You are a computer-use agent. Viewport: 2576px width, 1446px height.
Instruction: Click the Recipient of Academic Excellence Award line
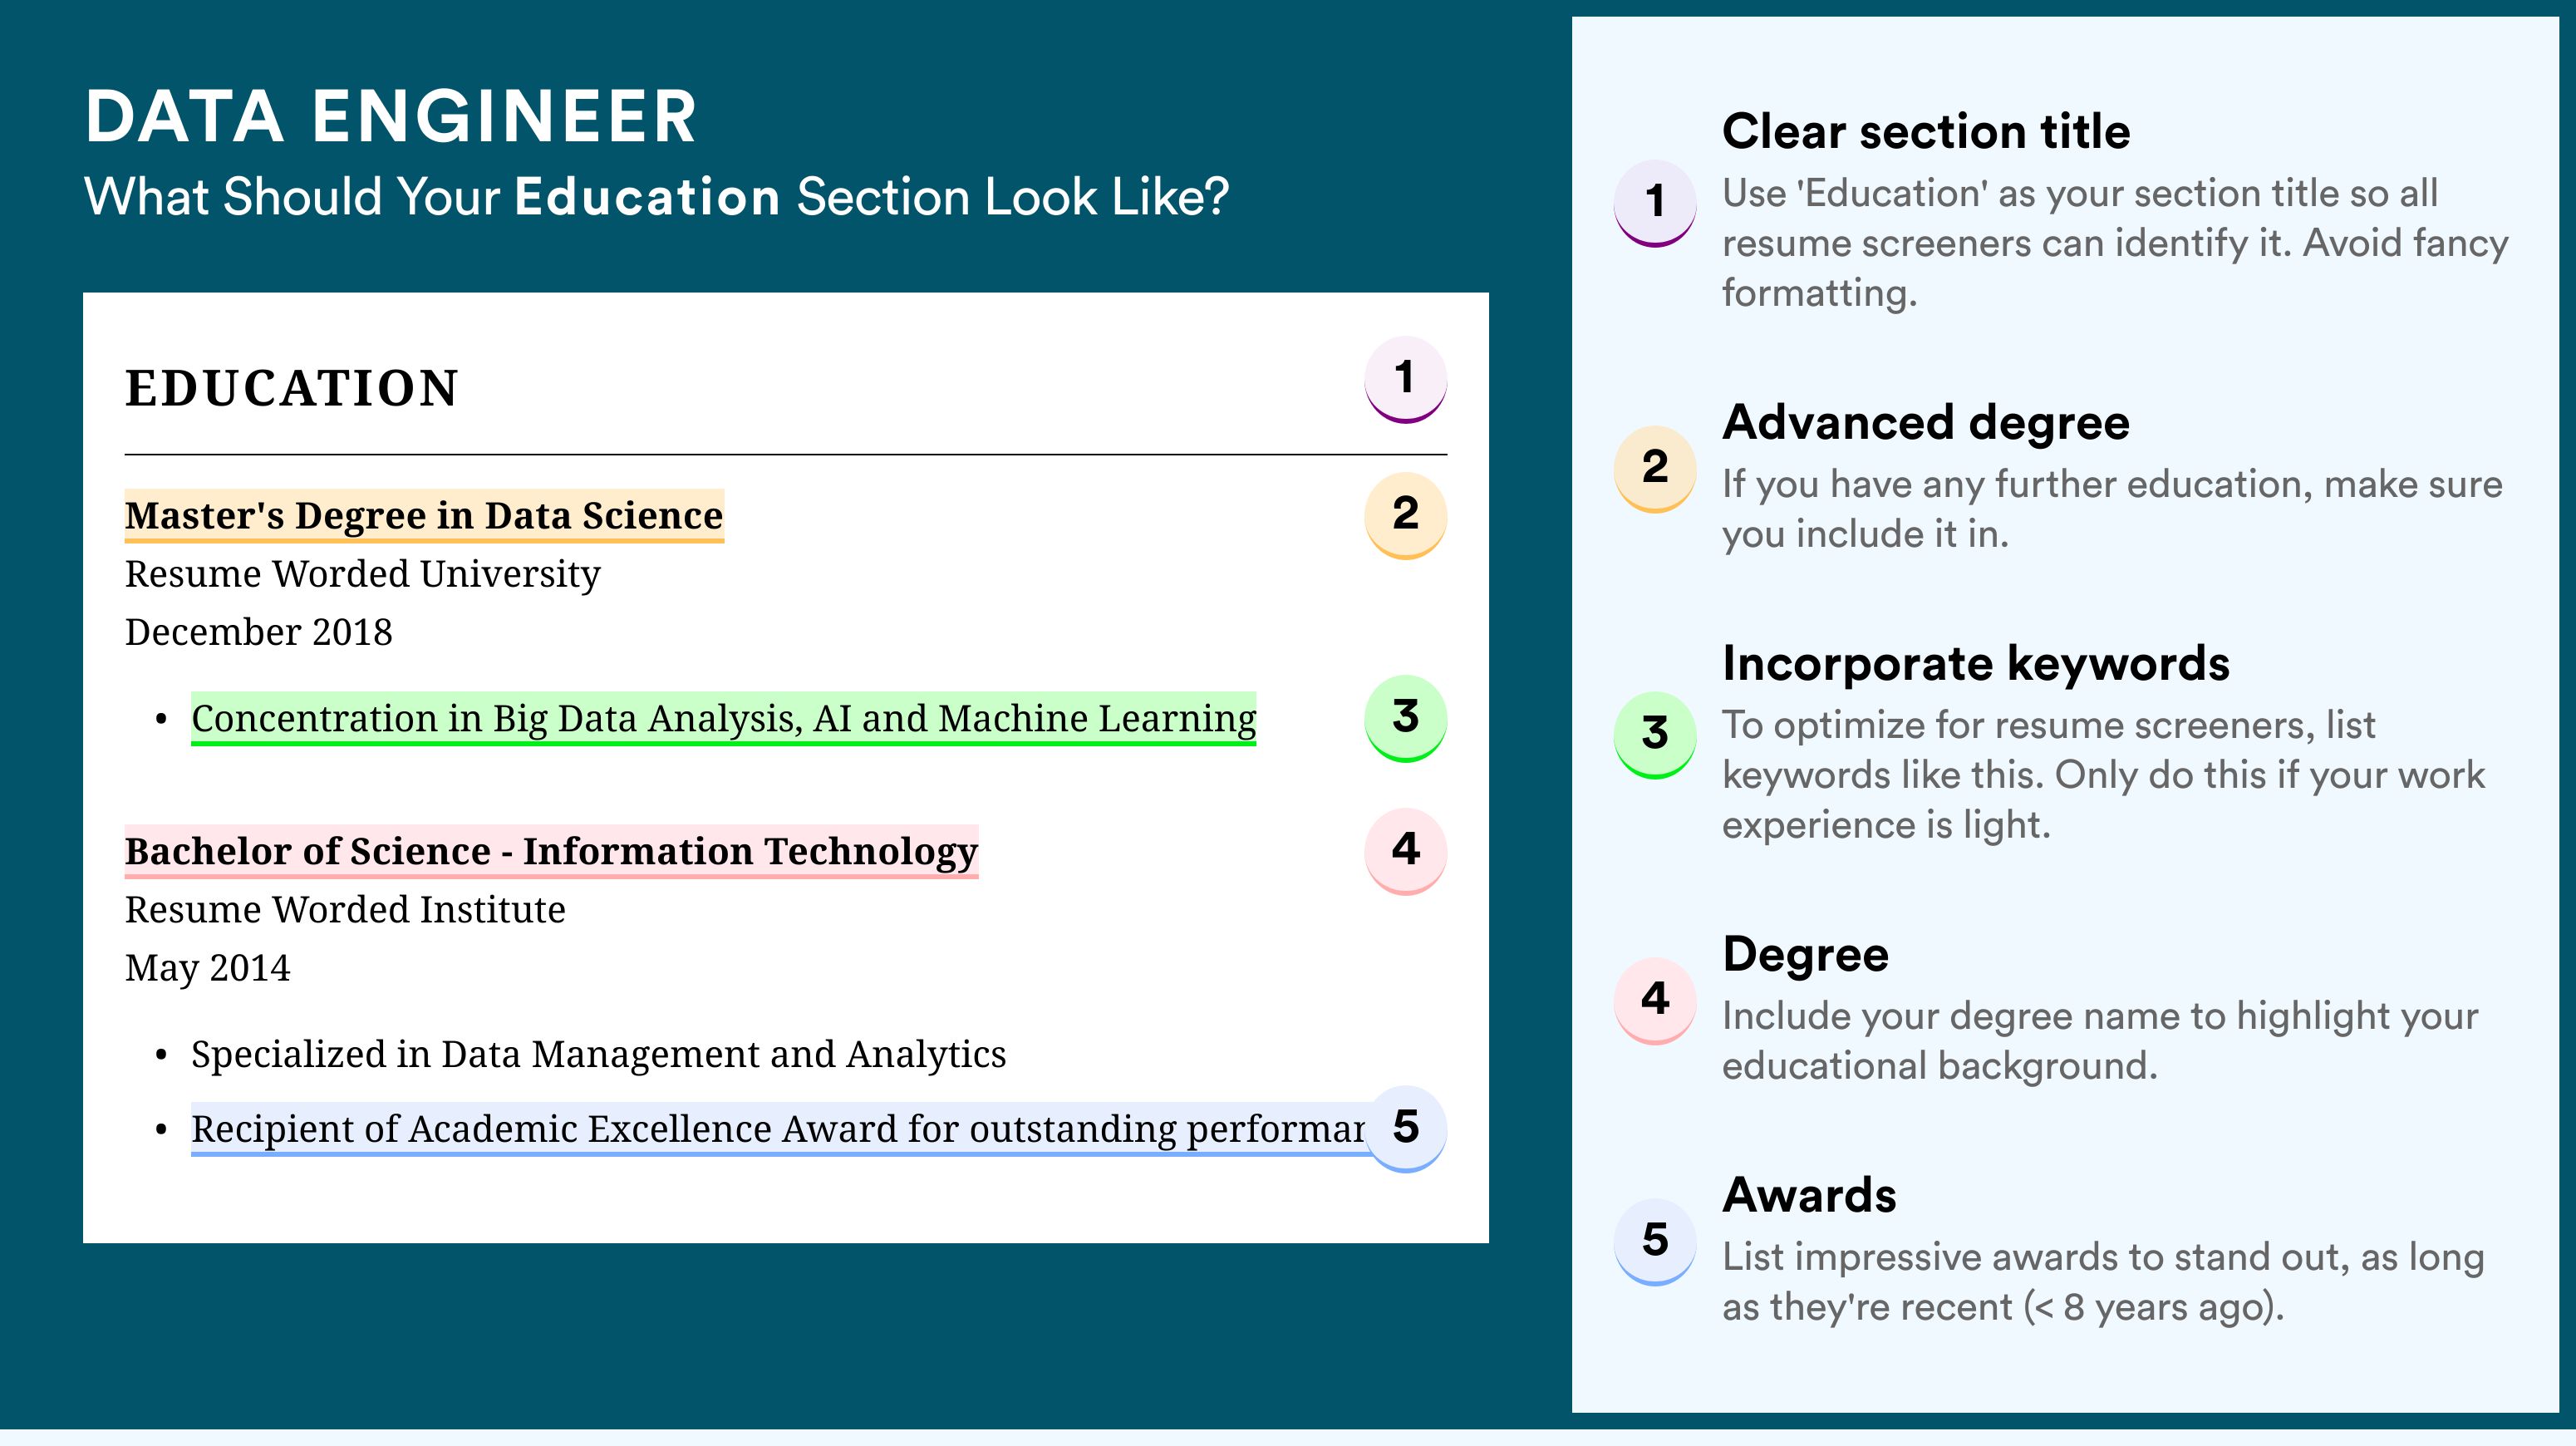coord(778,1129)
